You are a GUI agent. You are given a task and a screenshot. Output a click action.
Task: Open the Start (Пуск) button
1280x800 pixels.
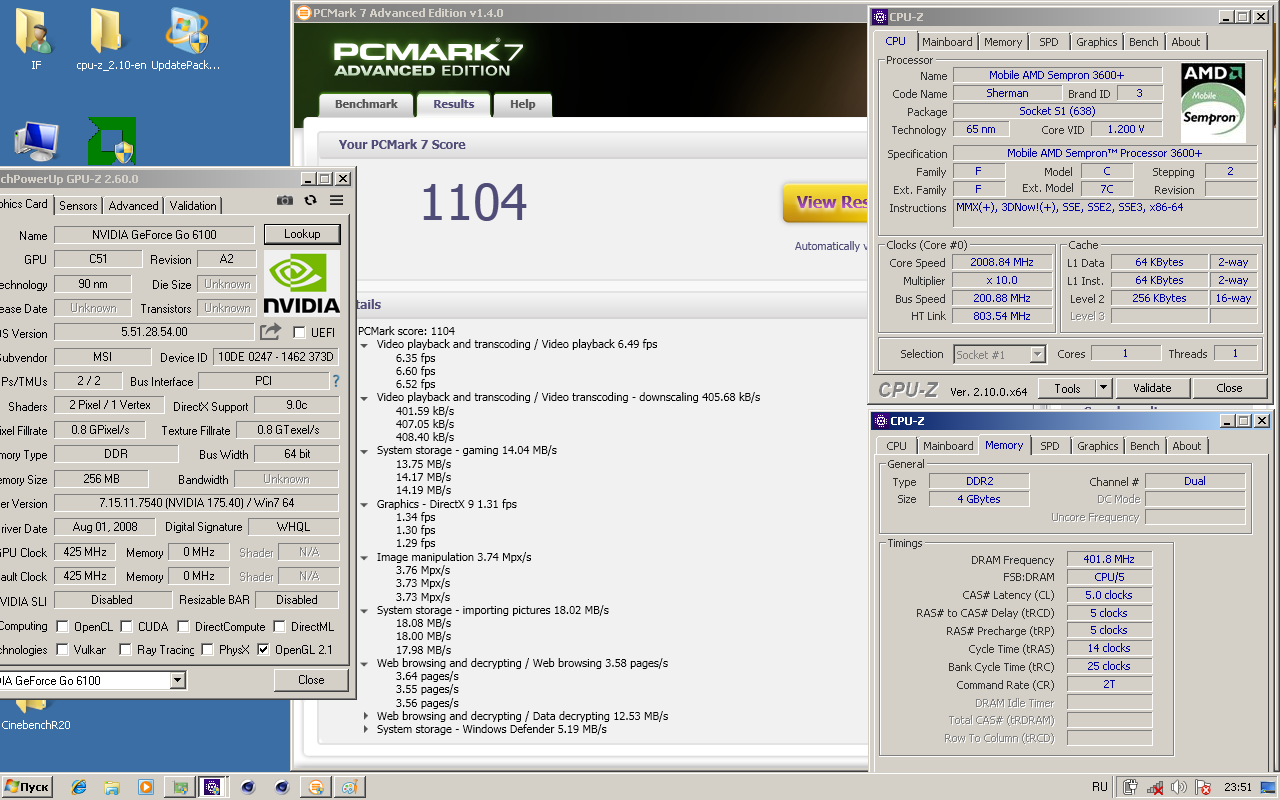point(27,787)
